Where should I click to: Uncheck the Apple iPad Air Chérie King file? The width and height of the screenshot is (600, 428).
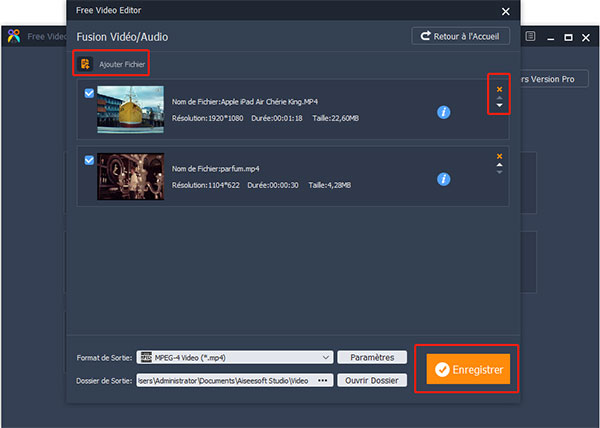pos(89,93)
